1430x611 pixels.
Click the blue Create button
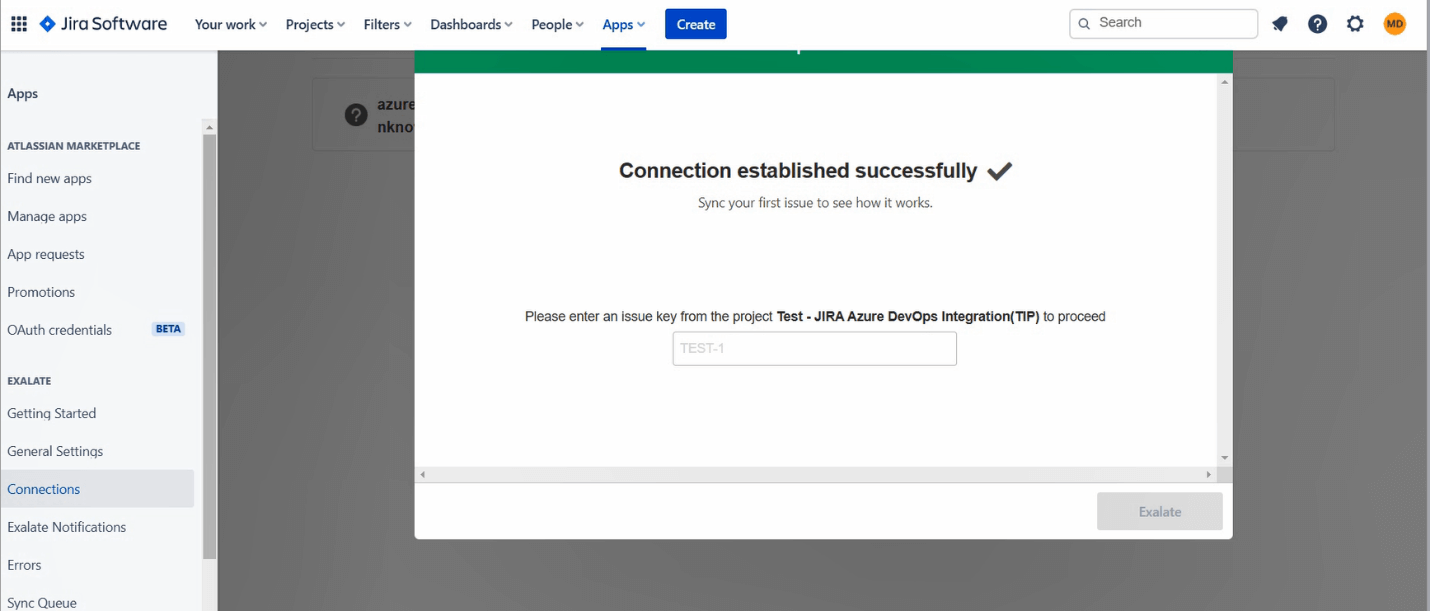coord(696,24)
